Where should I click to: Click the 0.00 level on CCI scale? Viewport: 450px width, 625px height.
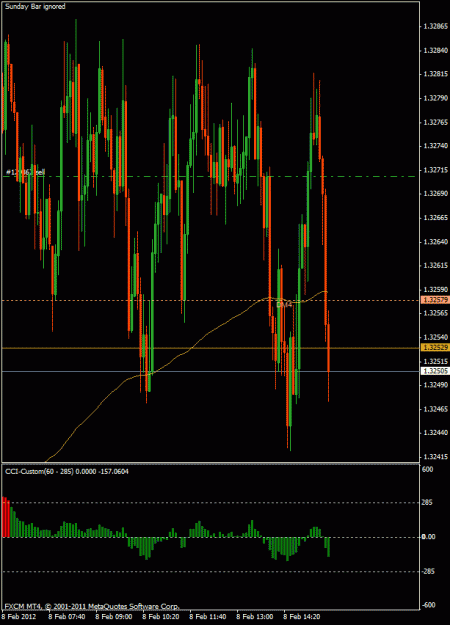click(x=428, y=537)
